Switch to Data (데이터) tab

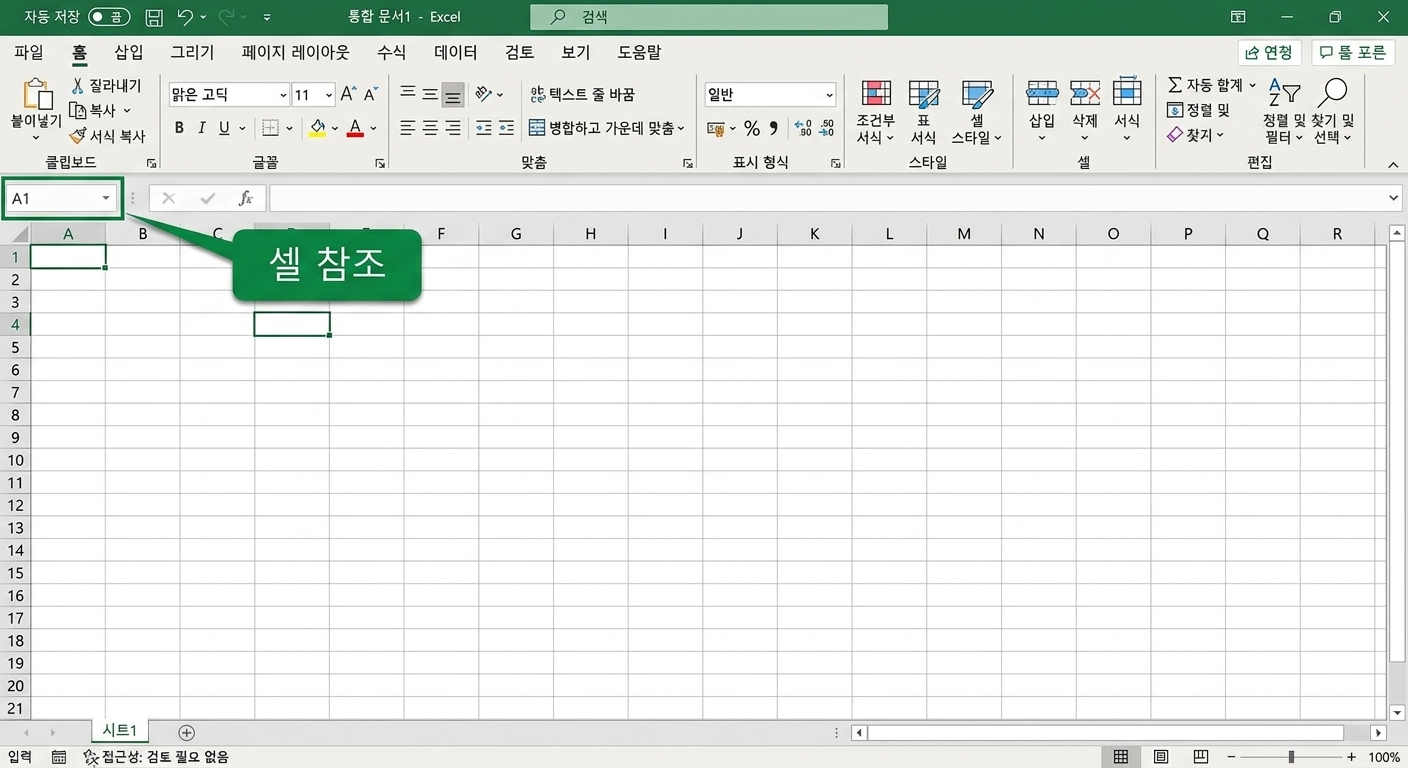coord(455,53)
